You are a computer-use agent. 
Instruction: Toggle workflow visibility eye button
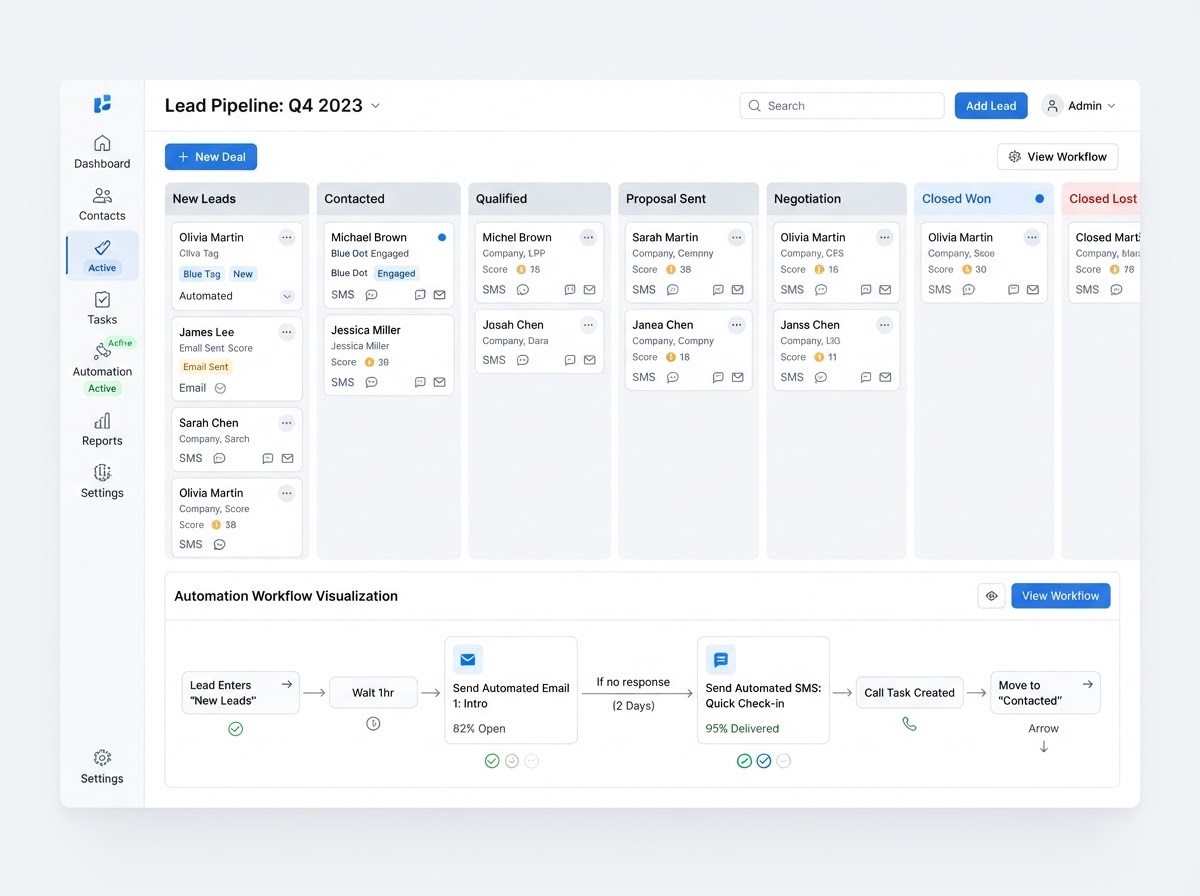point(991,596)
